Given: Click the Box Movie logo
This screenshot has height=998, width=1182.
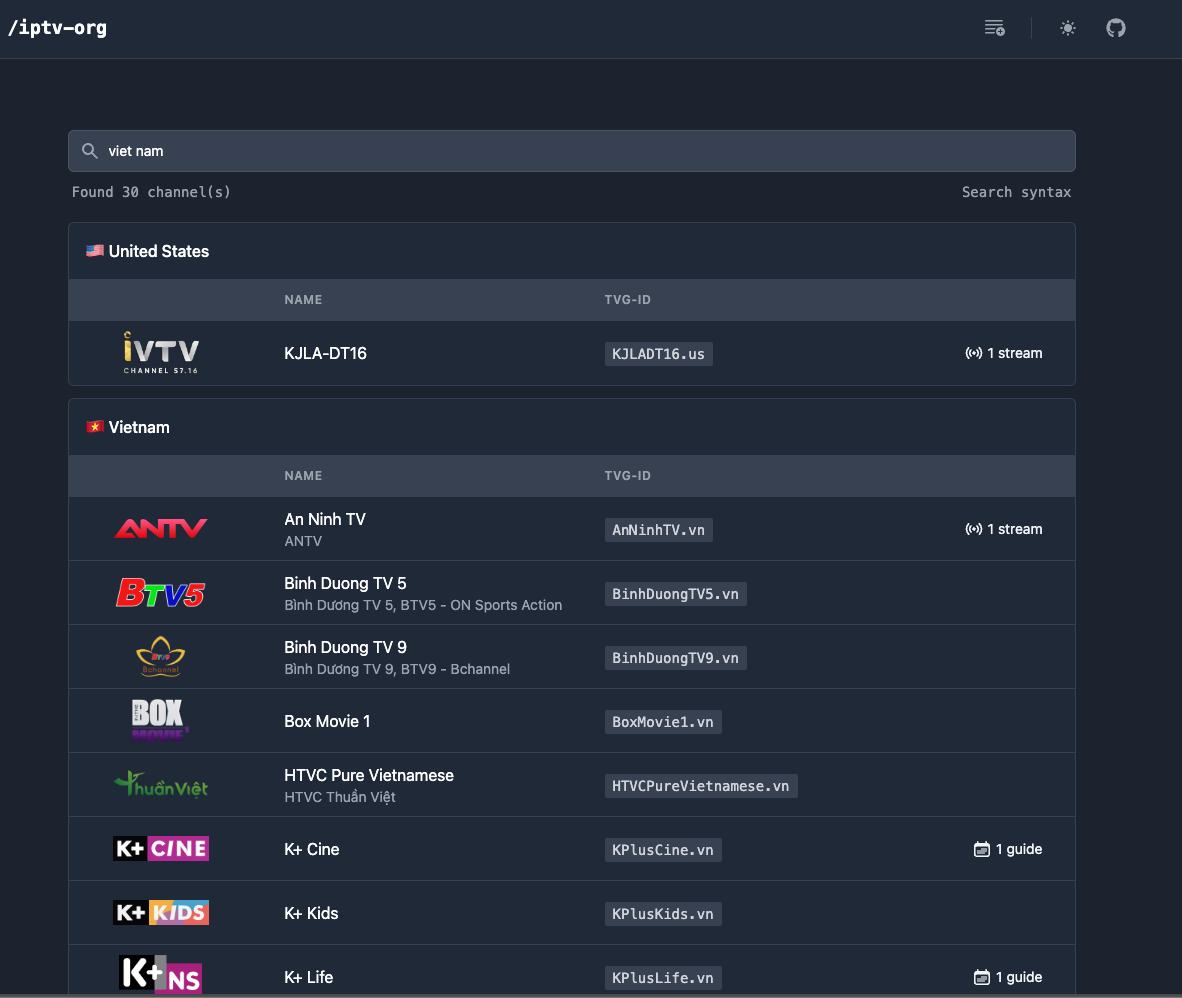Looking at the screenshot, I should [x=159, y=720].
